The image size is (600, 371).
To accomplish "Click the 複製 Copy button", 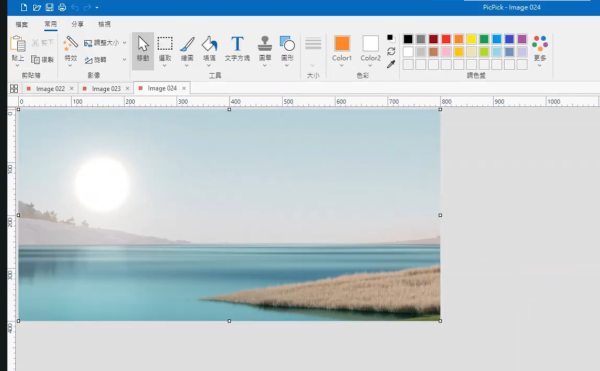I will pos(42,59).
